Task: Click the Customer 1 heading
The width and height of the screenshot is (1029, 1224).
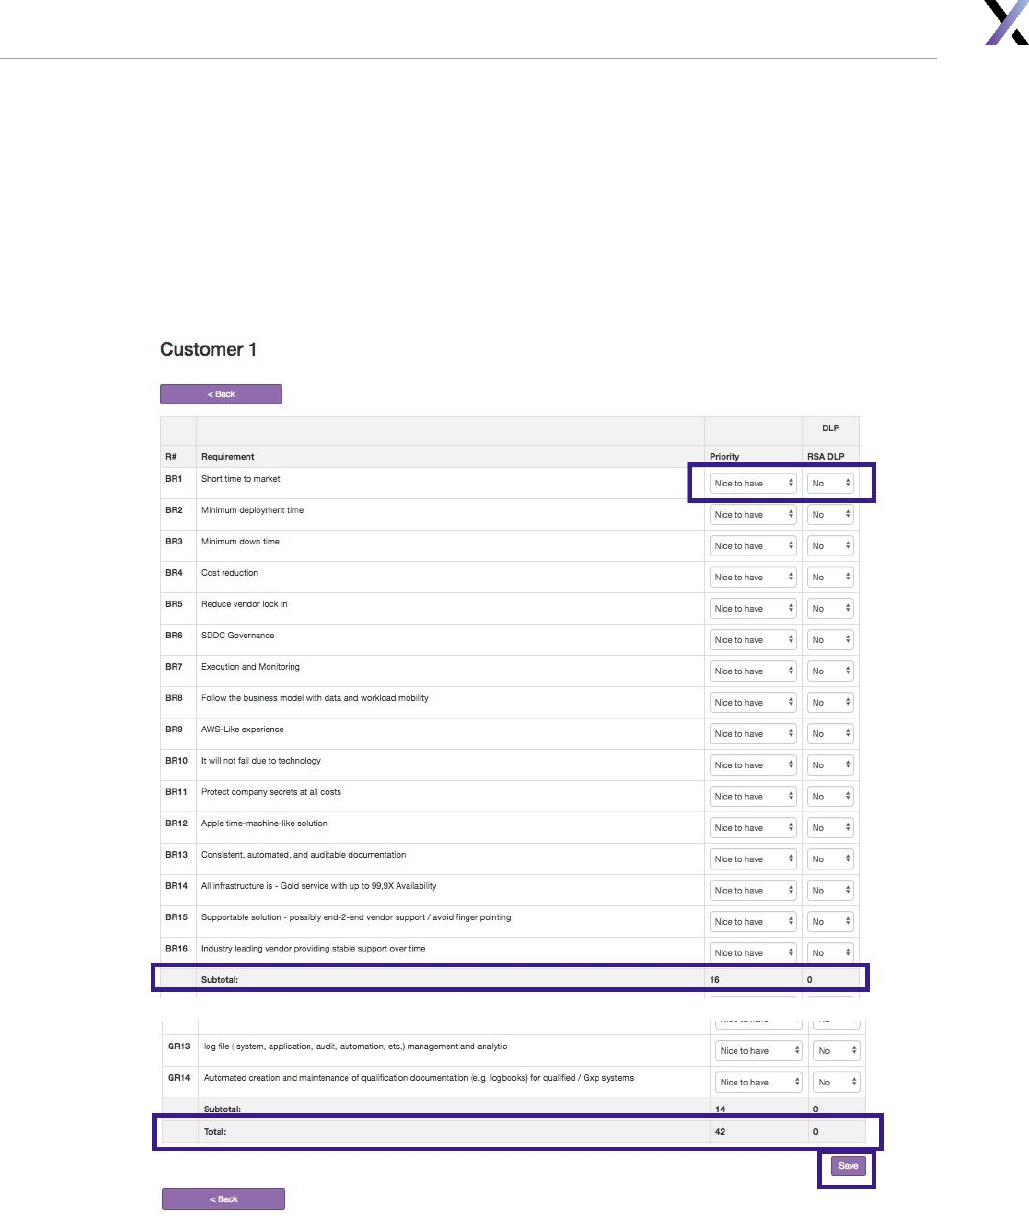Action: (208, 350)
